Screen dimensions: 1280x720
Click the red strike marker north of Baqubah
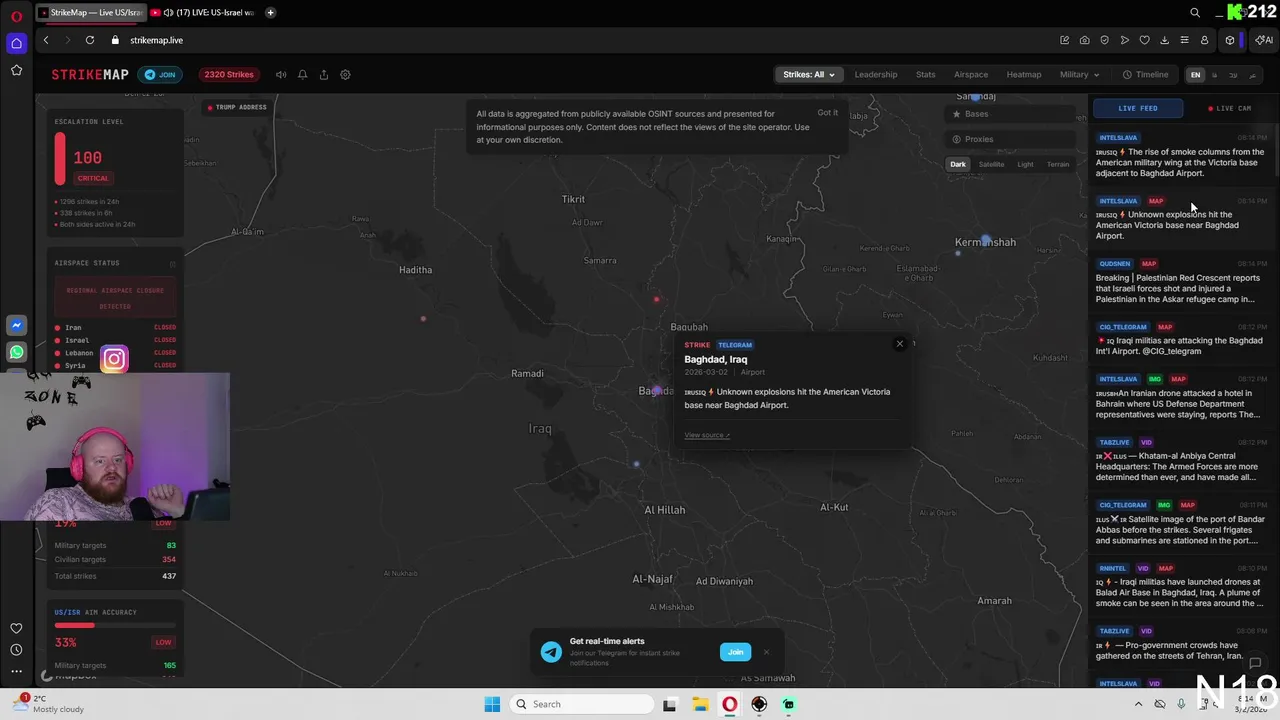click(656, 299)
